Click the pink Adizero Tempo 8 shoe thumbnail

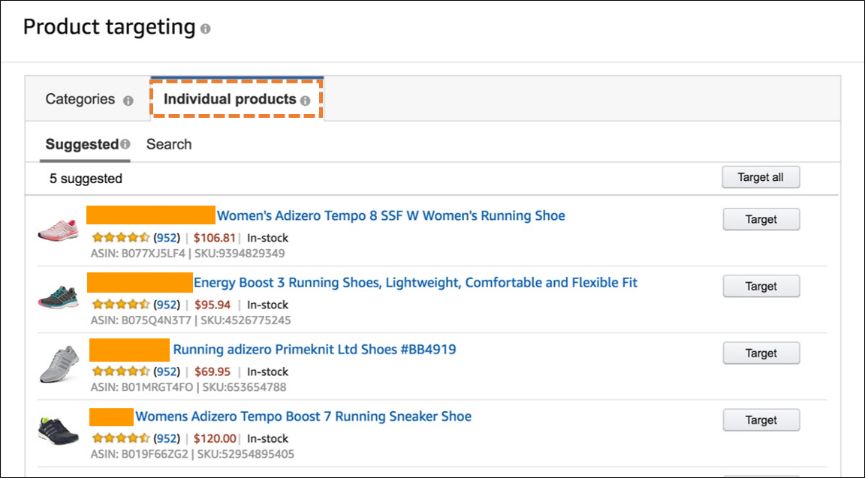click(x=58, y=228)
